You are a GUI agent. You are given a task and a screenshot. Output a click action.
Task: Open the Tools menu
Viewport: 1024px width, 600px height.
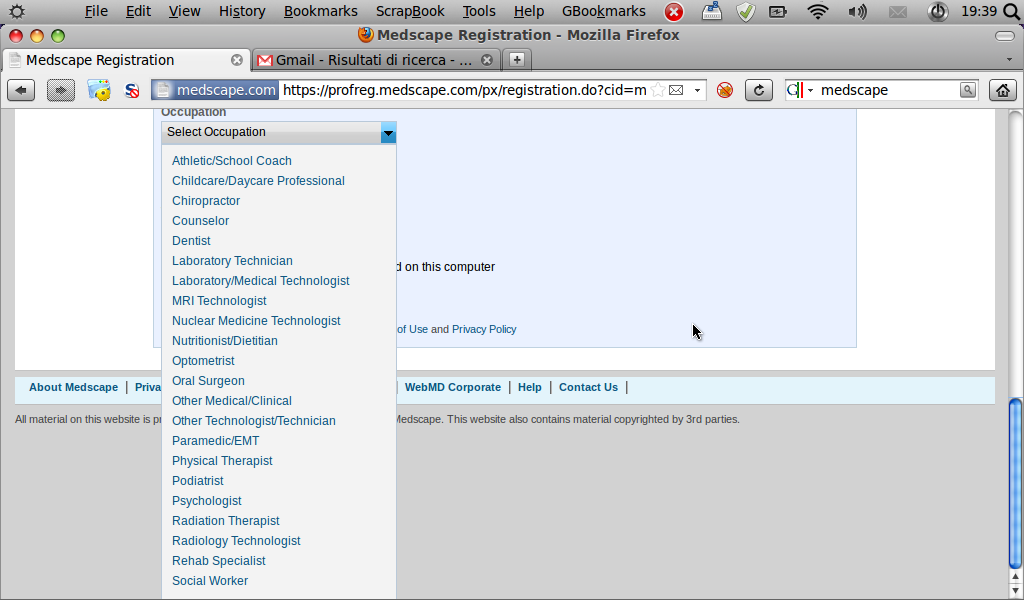(x=479, y=11)
